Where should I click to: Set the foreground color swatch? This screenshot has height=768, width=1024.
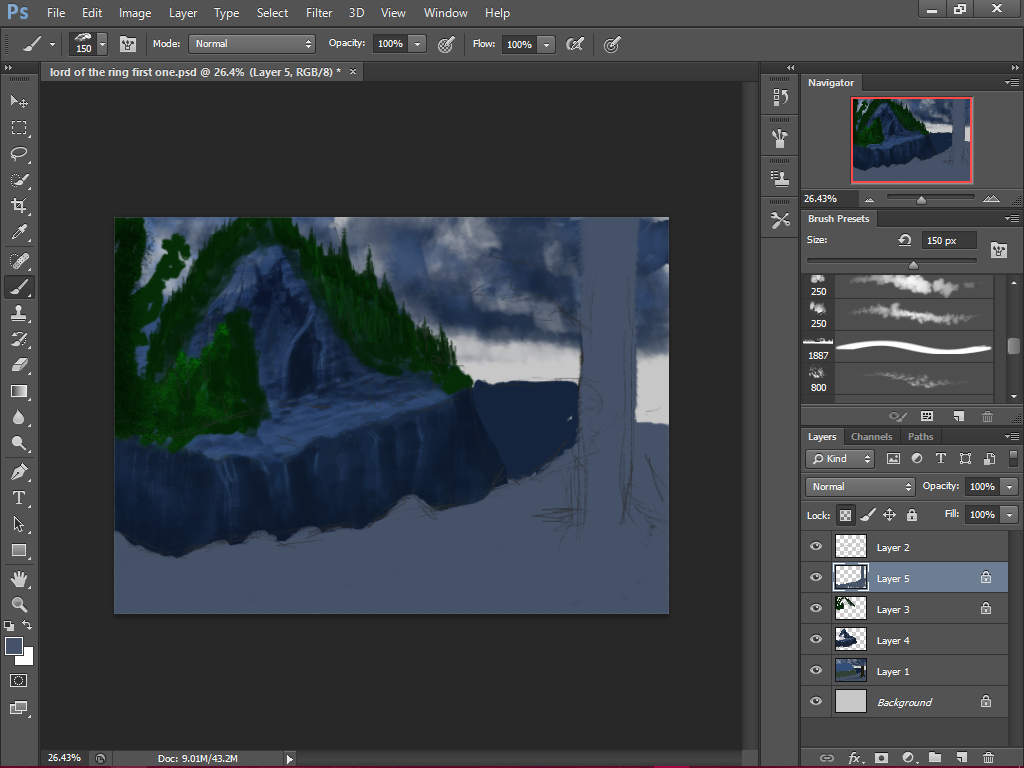coord(14,646)
